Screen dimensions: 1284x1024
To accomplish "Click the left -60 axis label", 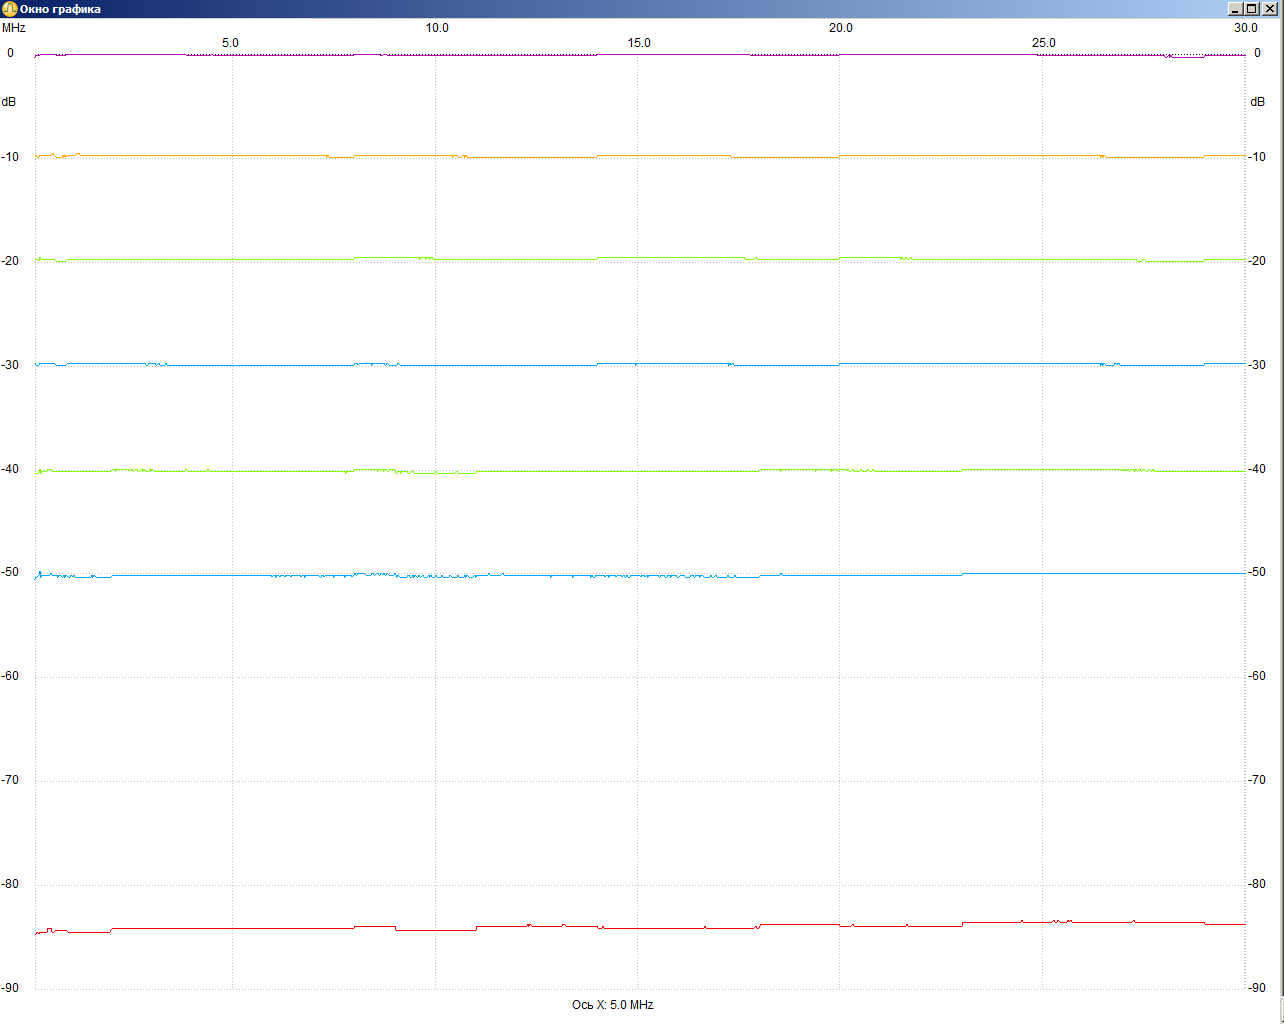I will tap(10, 676).
